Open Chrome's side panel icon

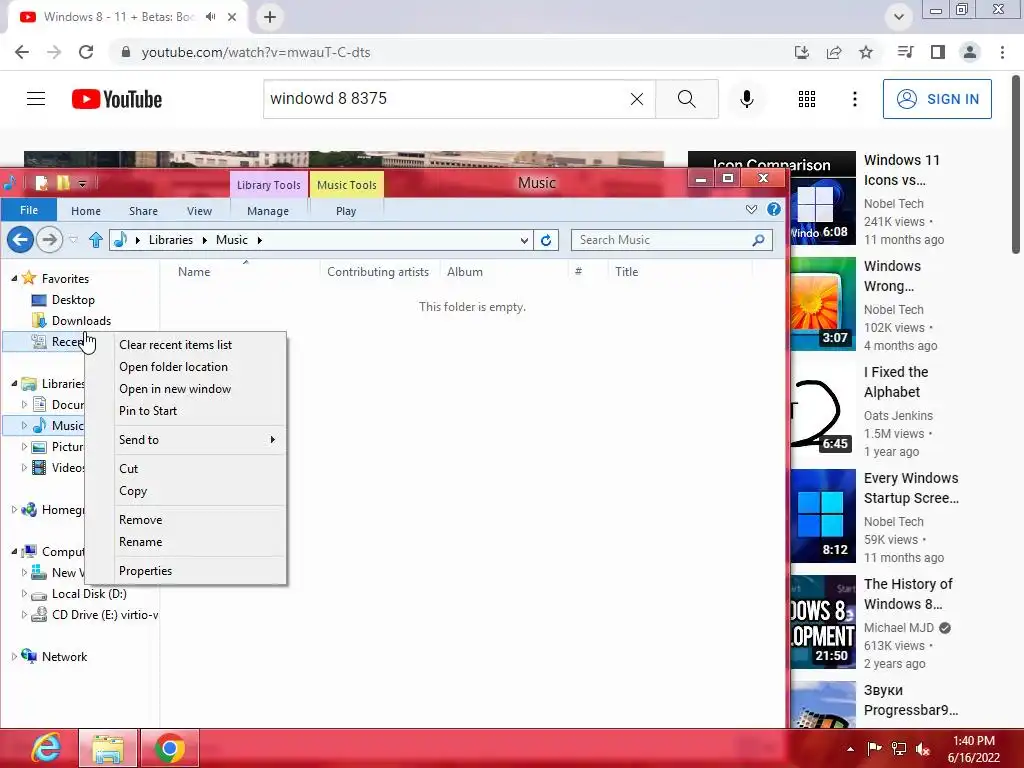pyautogui.click(x=938, y=52)
